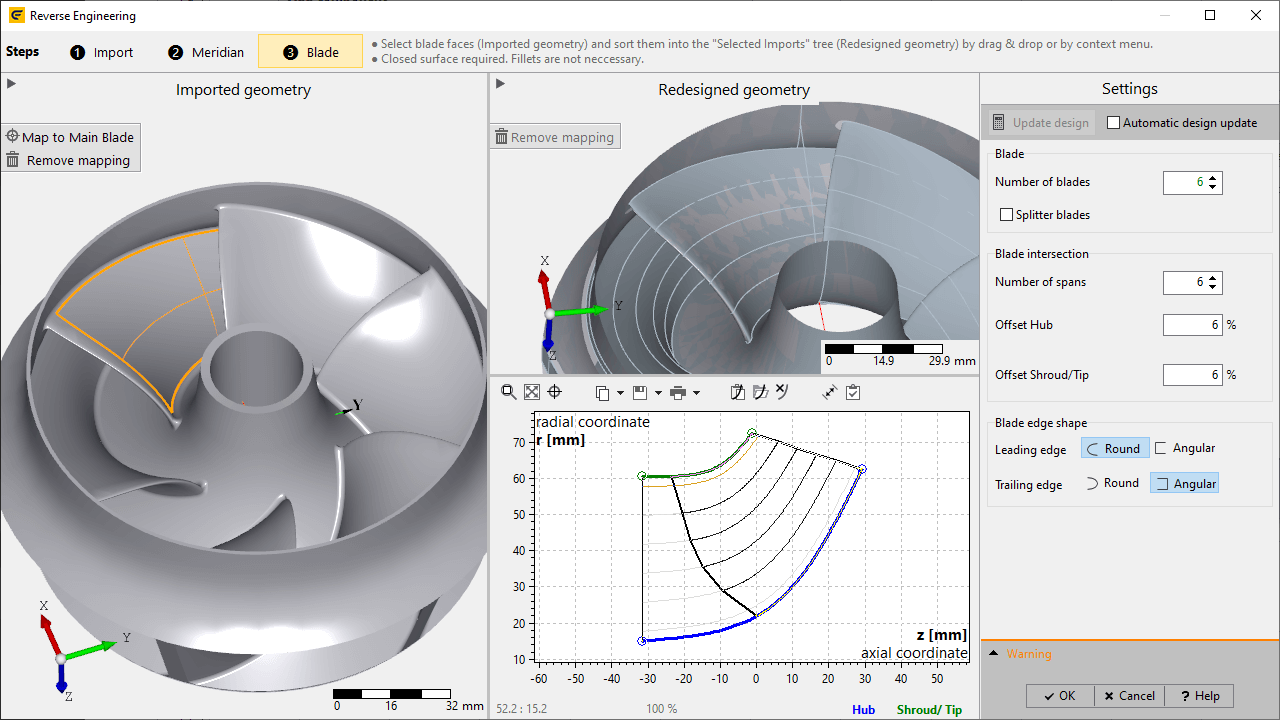Go to the Import step
Image resolution: width=1280 pixels, height=720 pixels.
click(x=101, y=52)
